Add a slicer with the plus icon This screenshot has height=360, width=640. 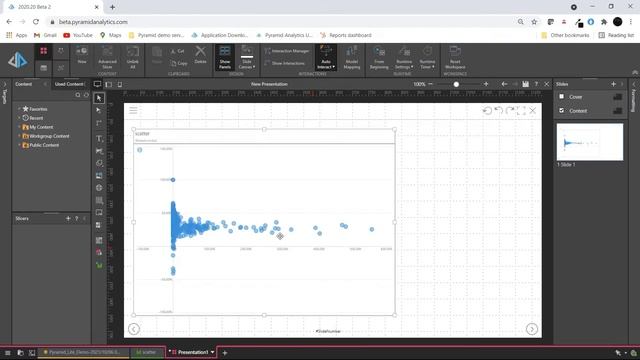(68, 218)
